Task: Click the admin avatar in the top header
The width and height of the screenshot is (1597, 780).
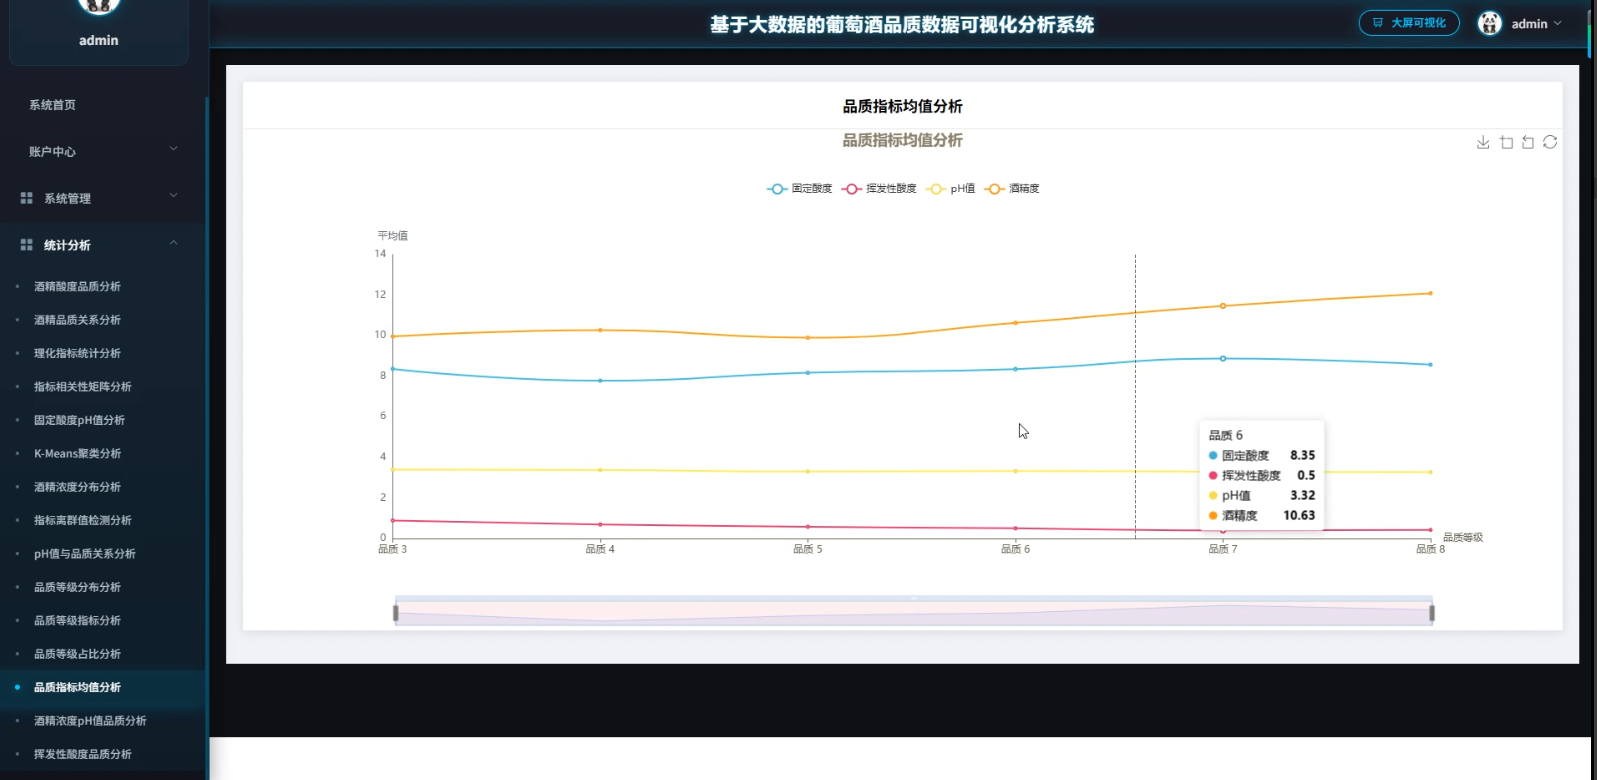Action: click(x=1490, y=23)
